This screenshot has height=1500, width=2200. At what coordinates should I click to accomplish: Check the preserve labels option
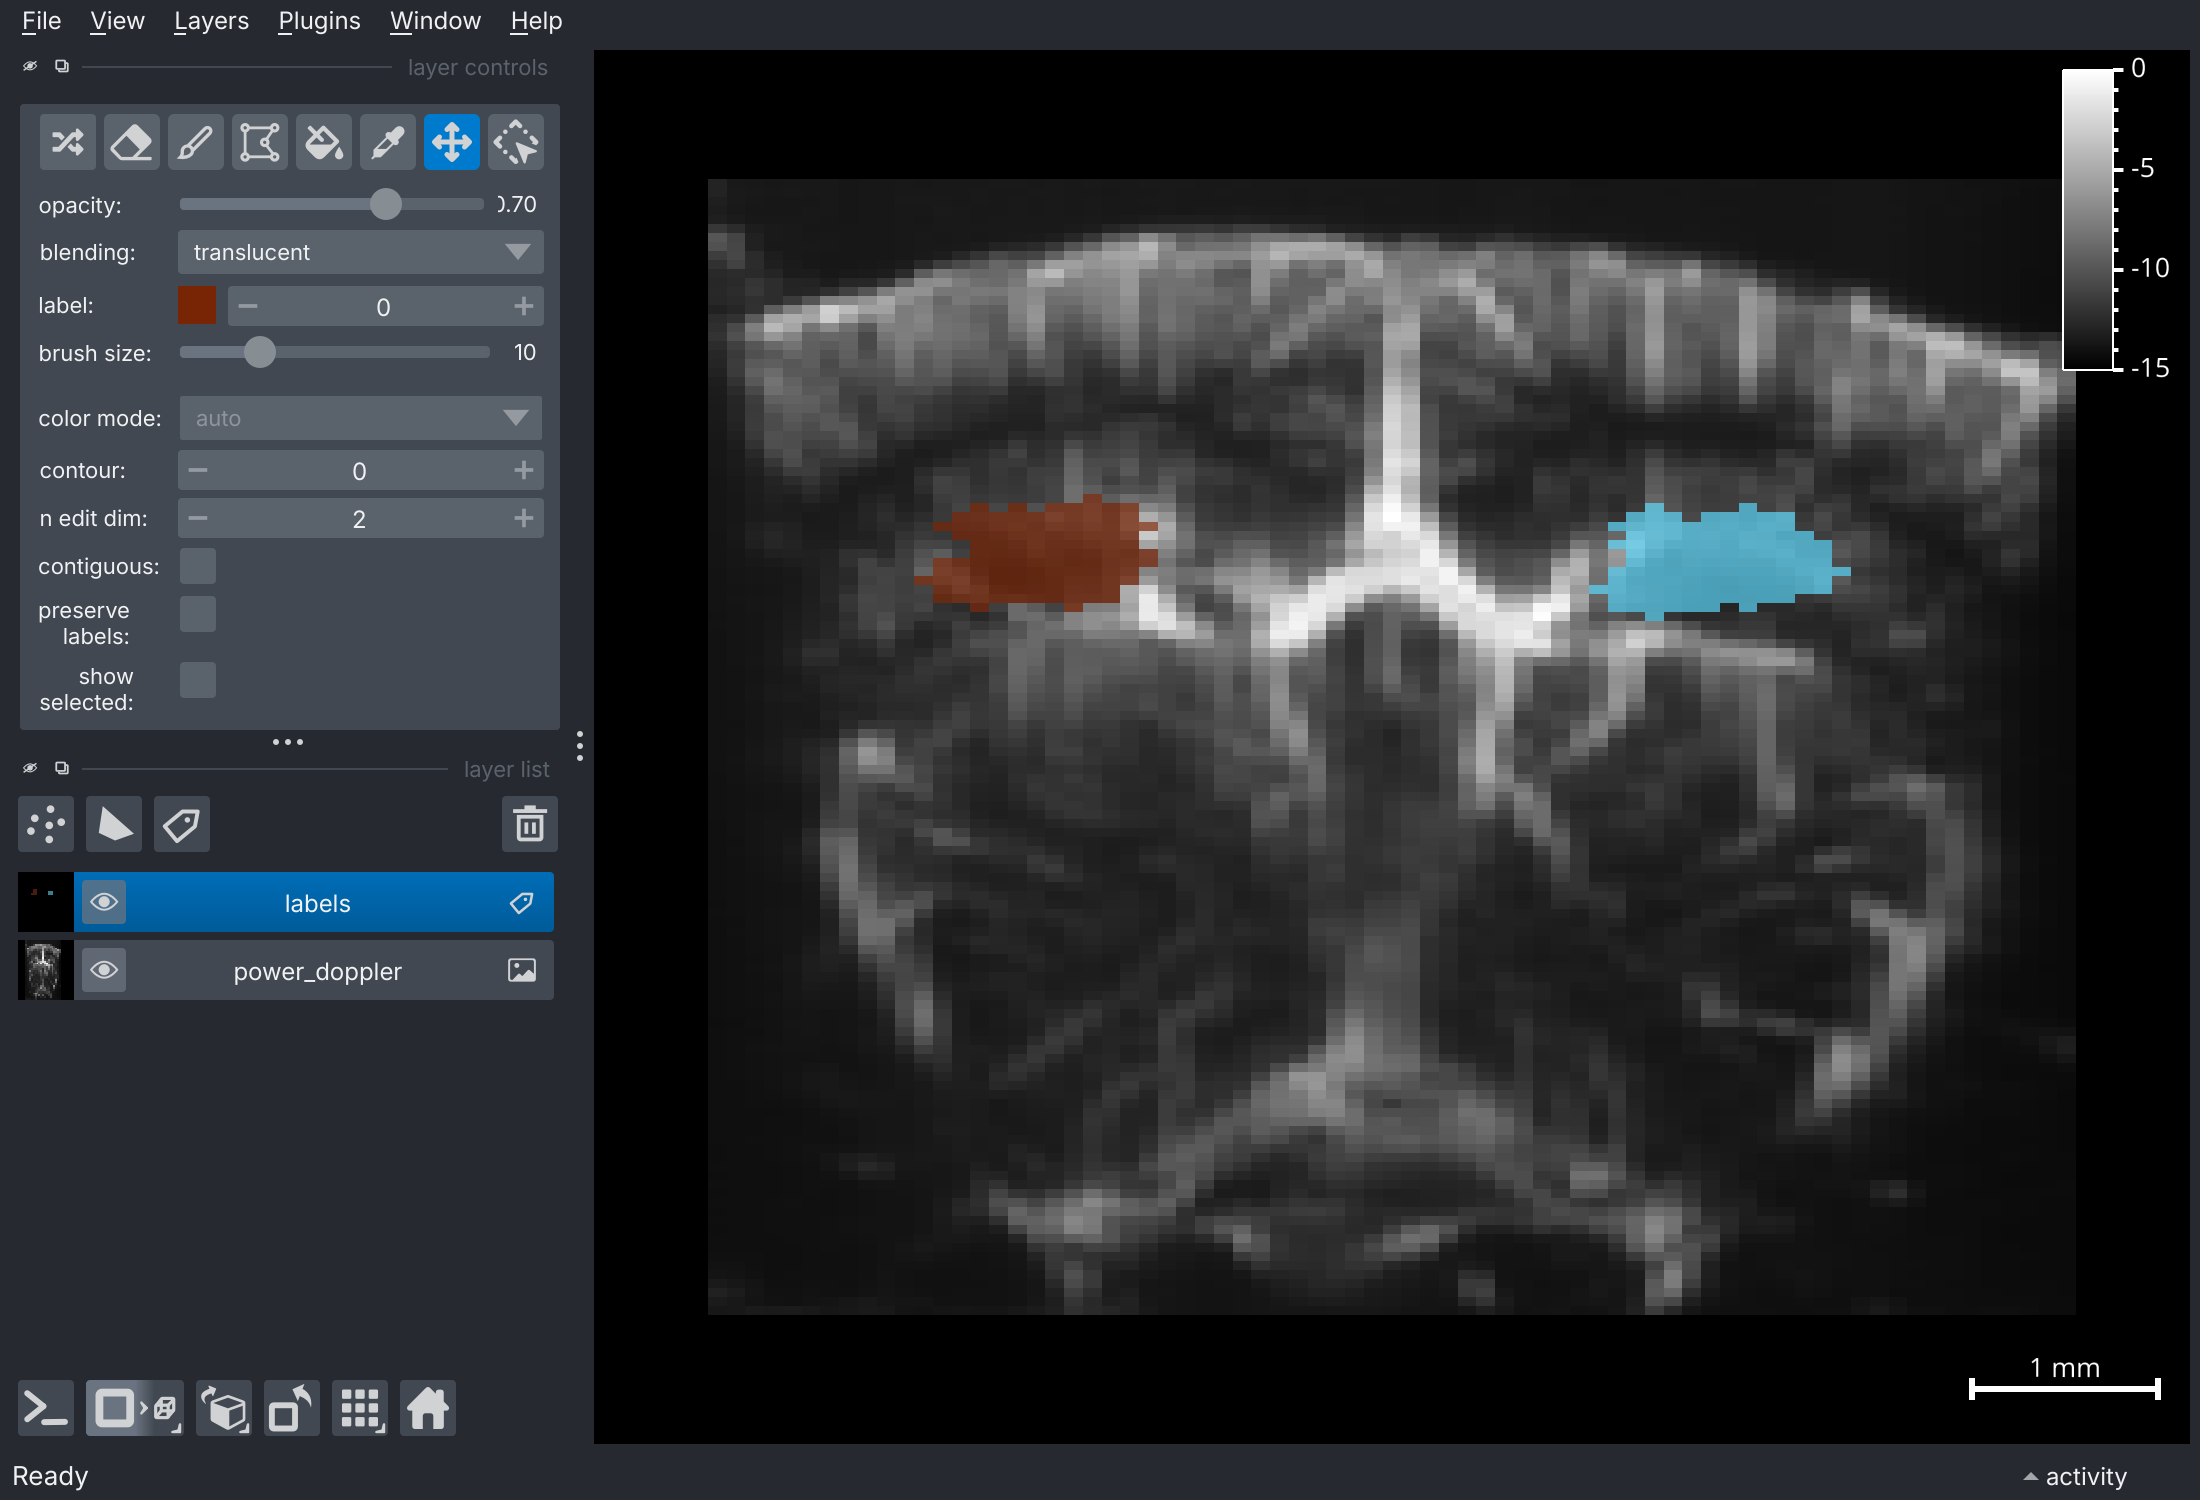point(198,614)
